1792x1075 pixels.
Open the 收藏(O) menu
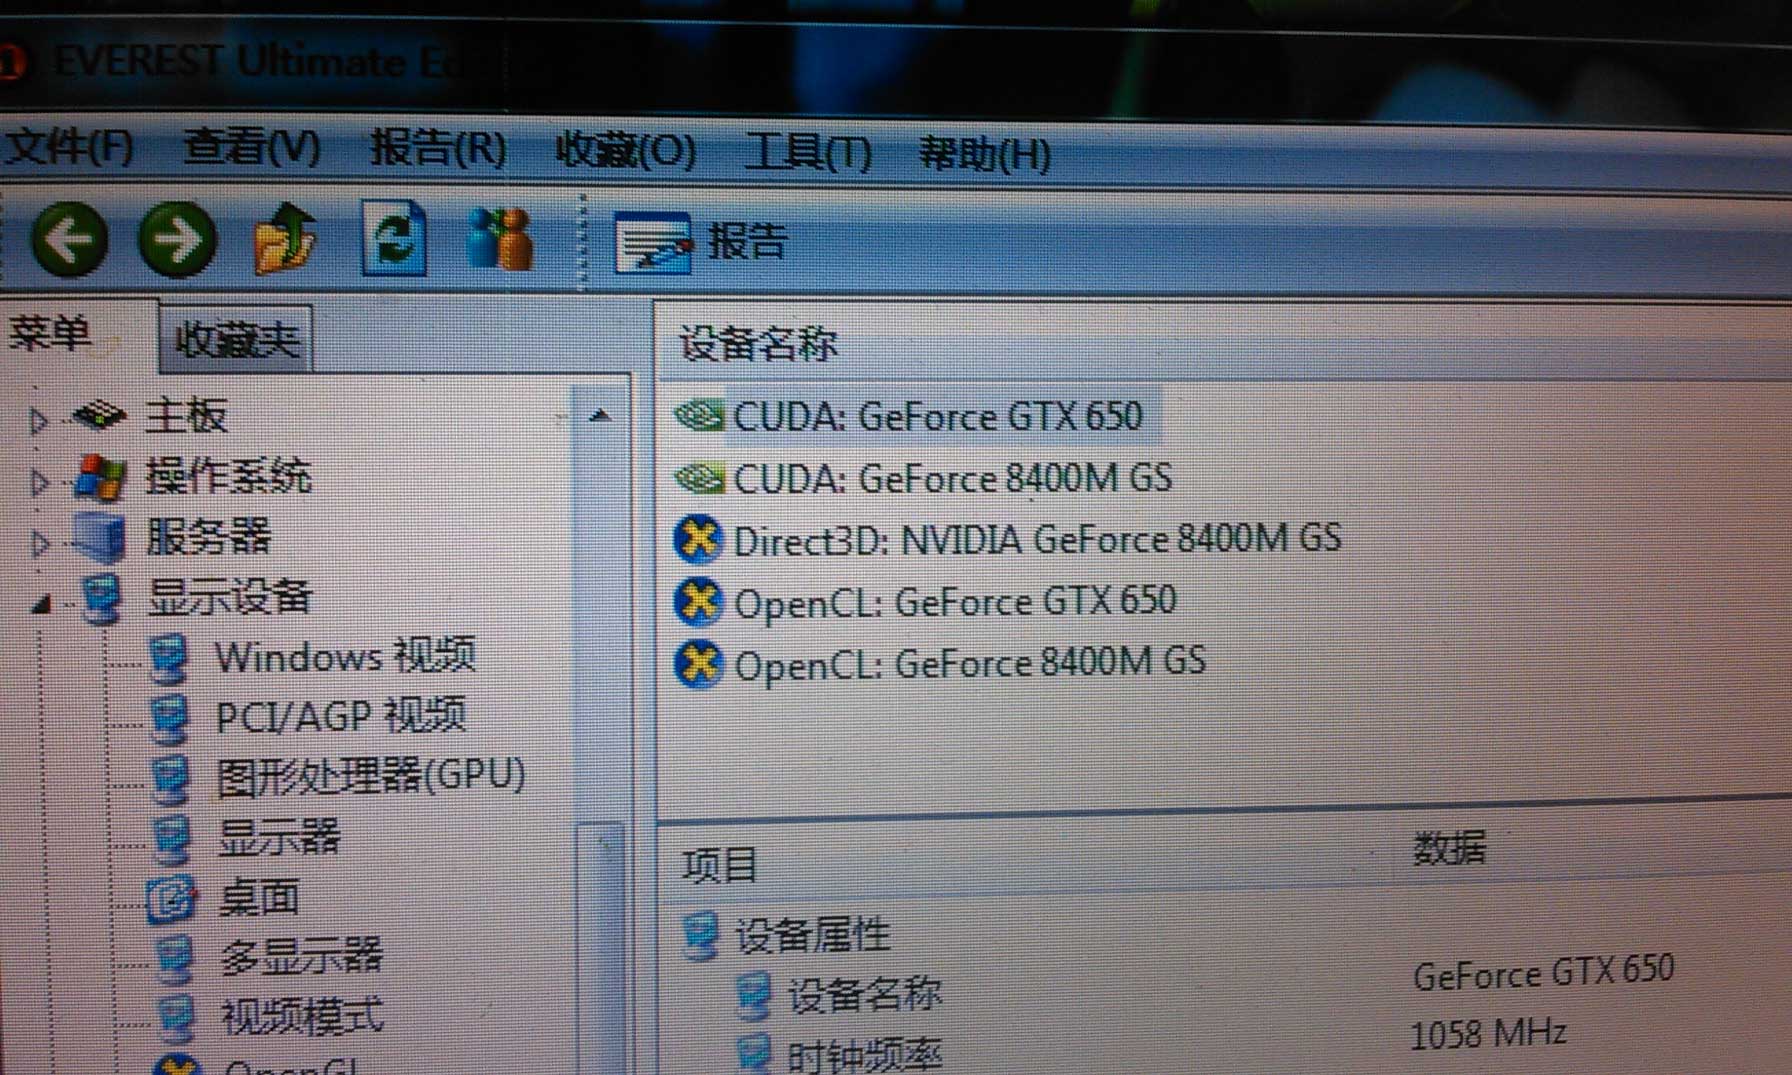coord(626,151)
